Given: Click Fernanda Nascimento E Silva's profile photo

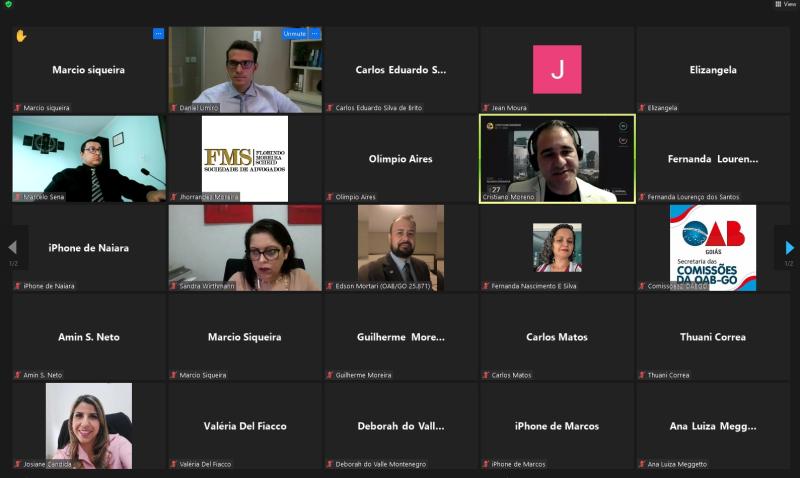Looking at the screenshot, I should pos(557,247).
